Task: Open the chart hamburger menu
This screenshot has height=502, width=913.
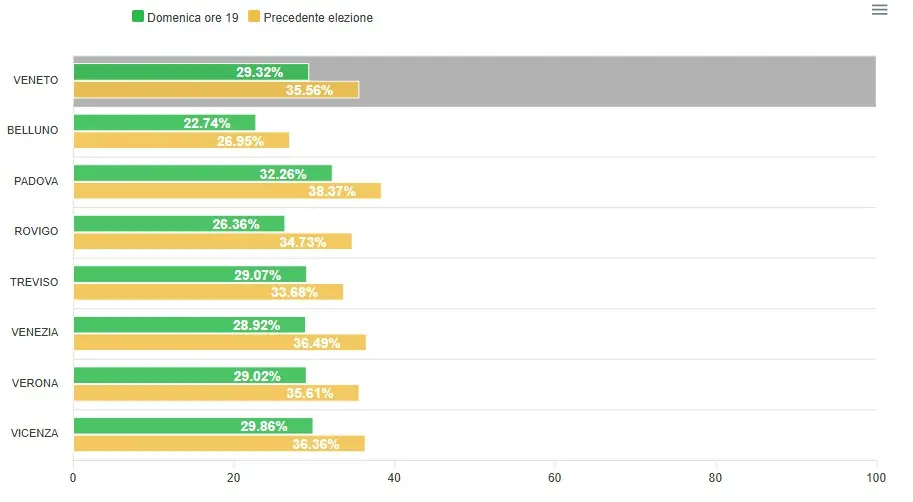Action: [879, 10]
